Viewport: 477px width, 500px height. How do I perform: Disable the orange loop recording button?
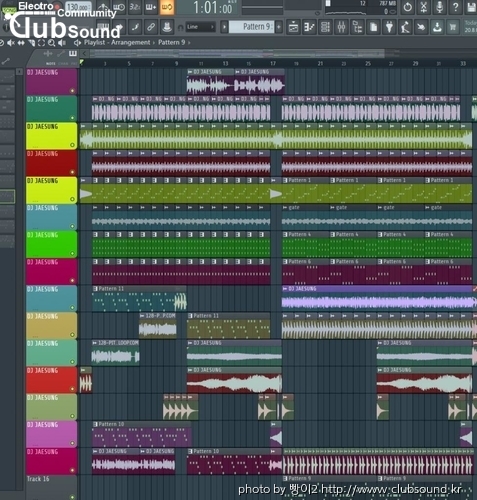167,7
